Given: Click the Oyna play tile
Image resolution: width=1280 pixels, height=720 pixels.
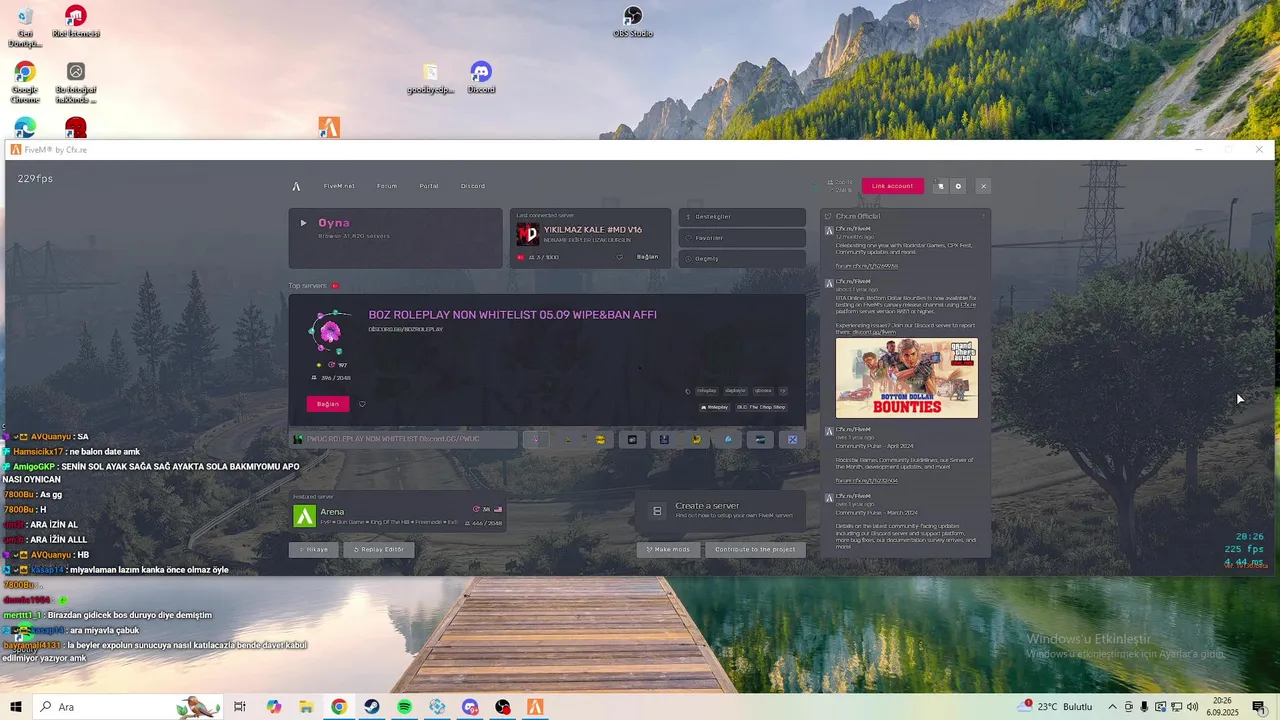Looking at the screenshot, I should pyautogui.click(x=395, y=238).
